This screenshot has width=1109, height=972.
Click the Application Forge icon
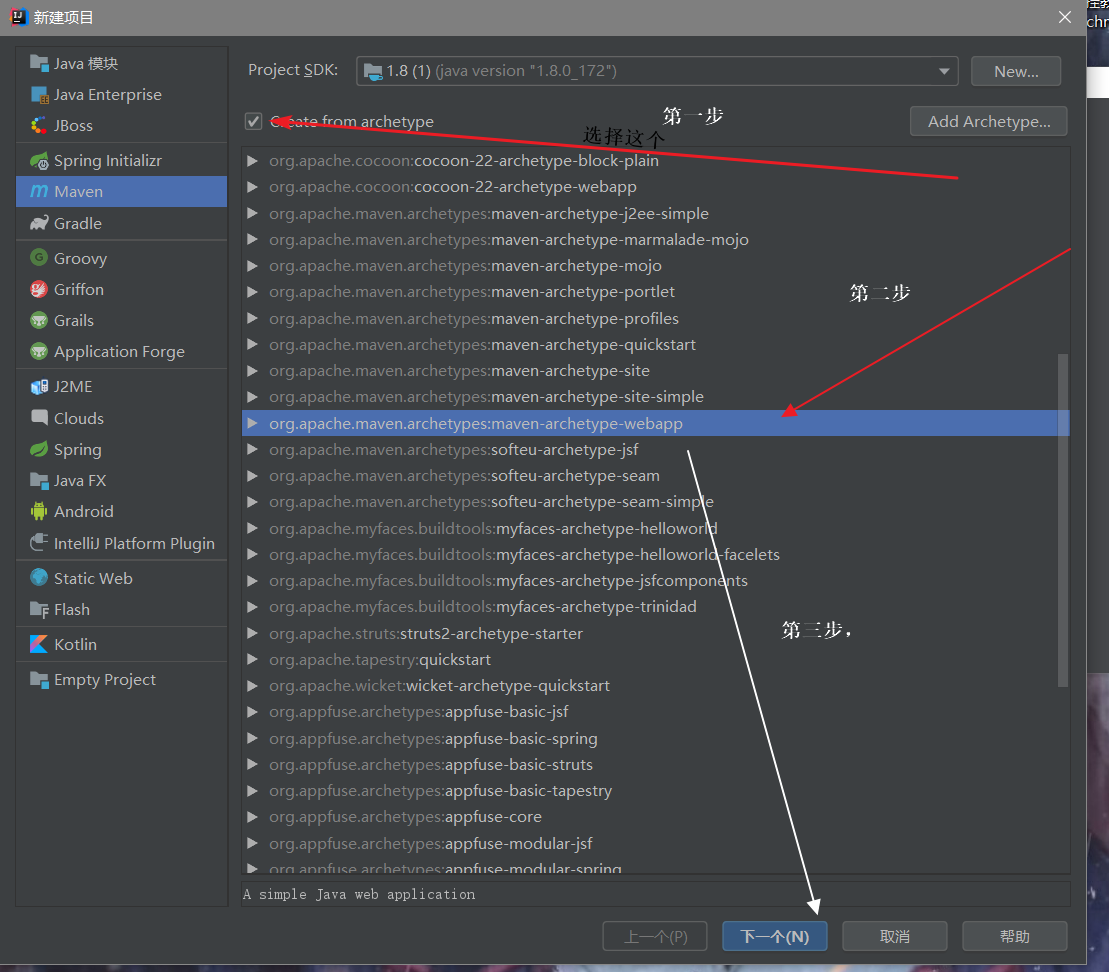pos(39,352)
